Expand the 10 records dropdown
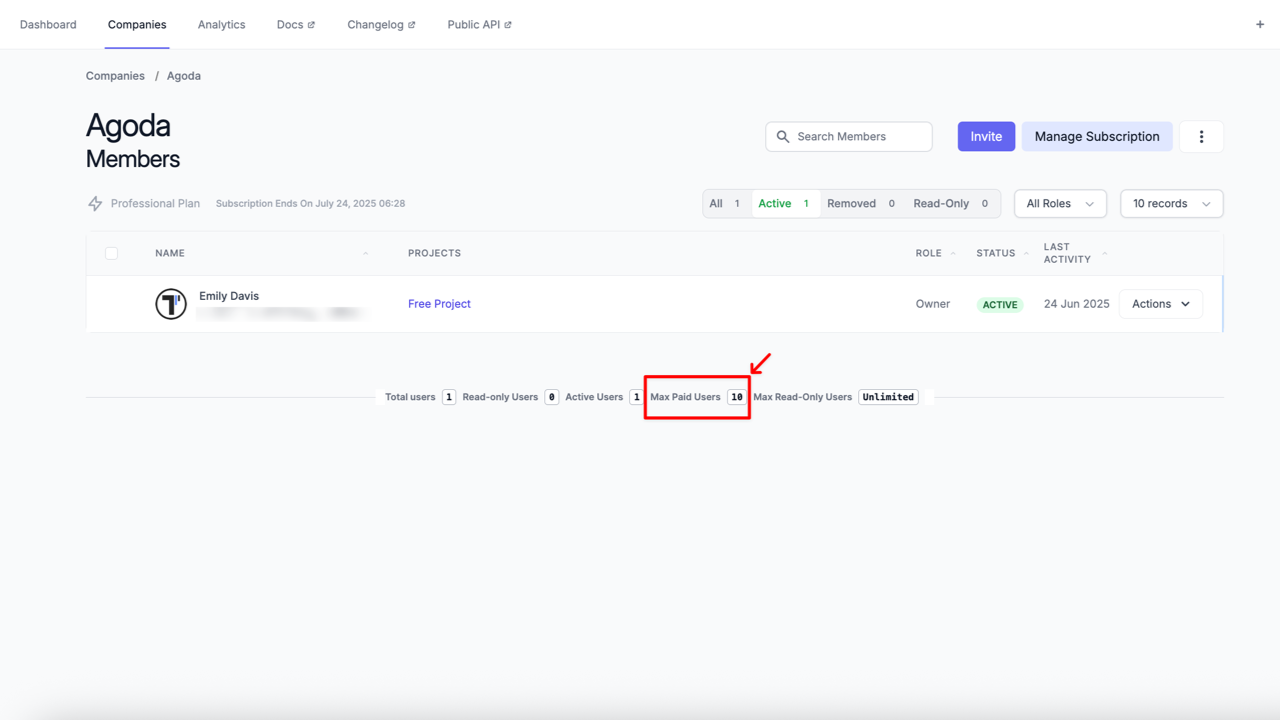 [x=1171, y=204]
